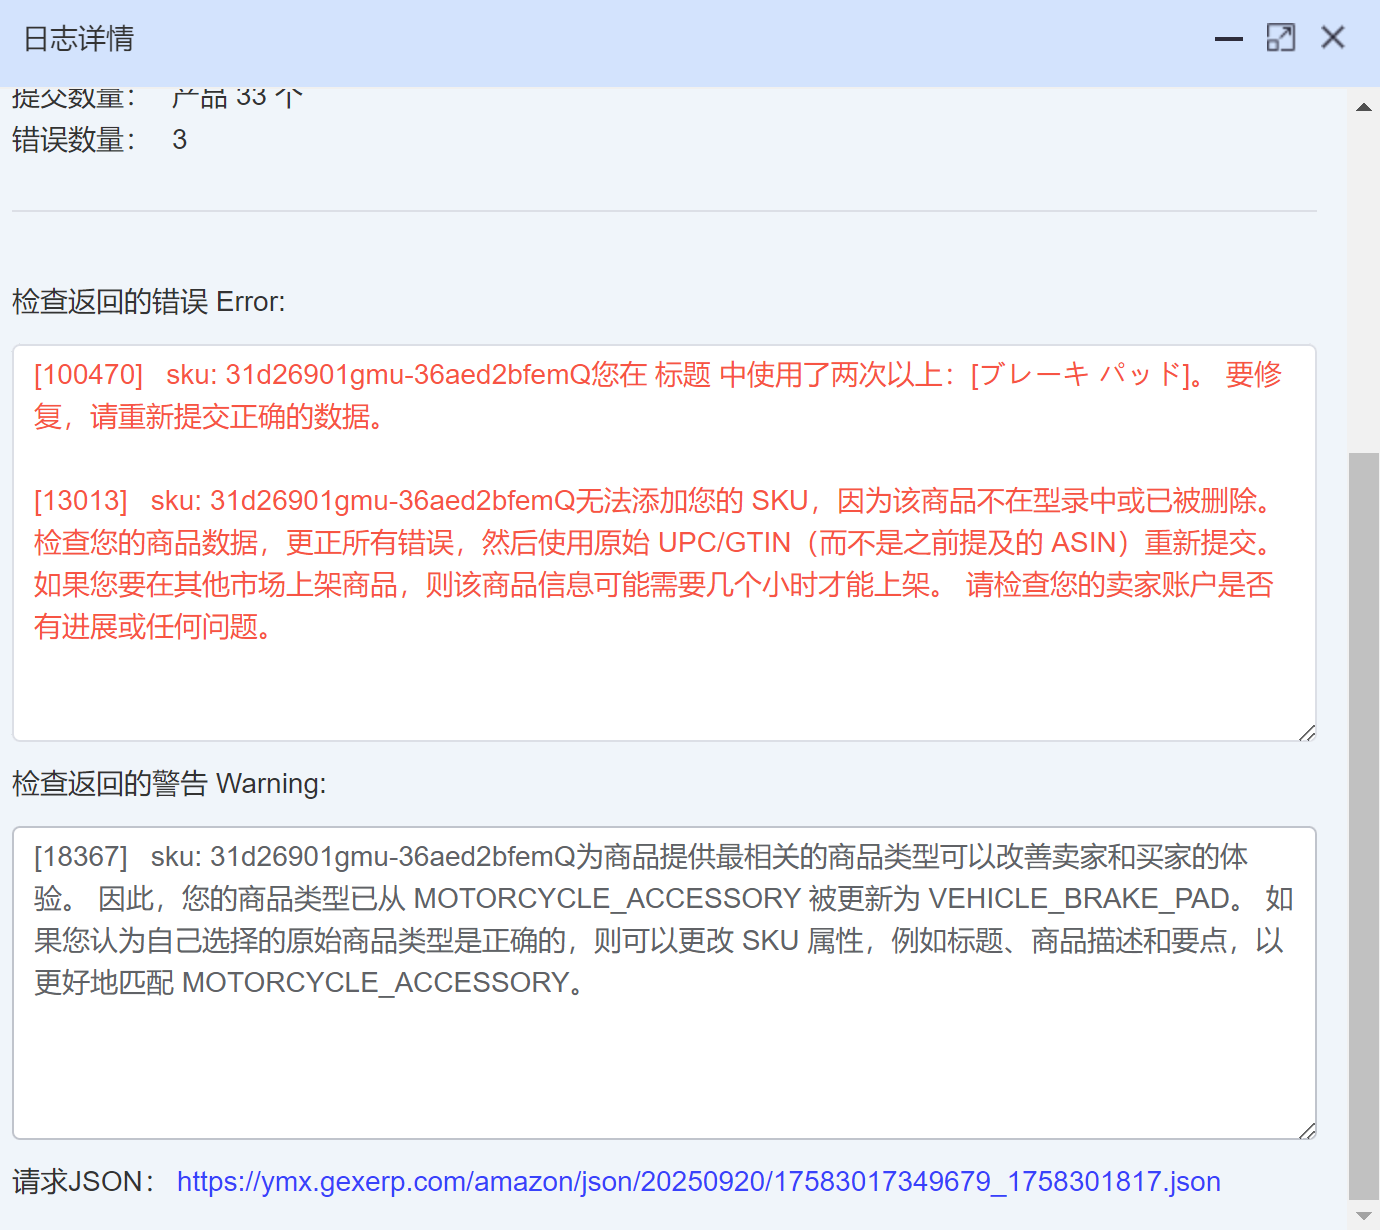Click the 检查返回的错误 Error heading

(148, 302)
